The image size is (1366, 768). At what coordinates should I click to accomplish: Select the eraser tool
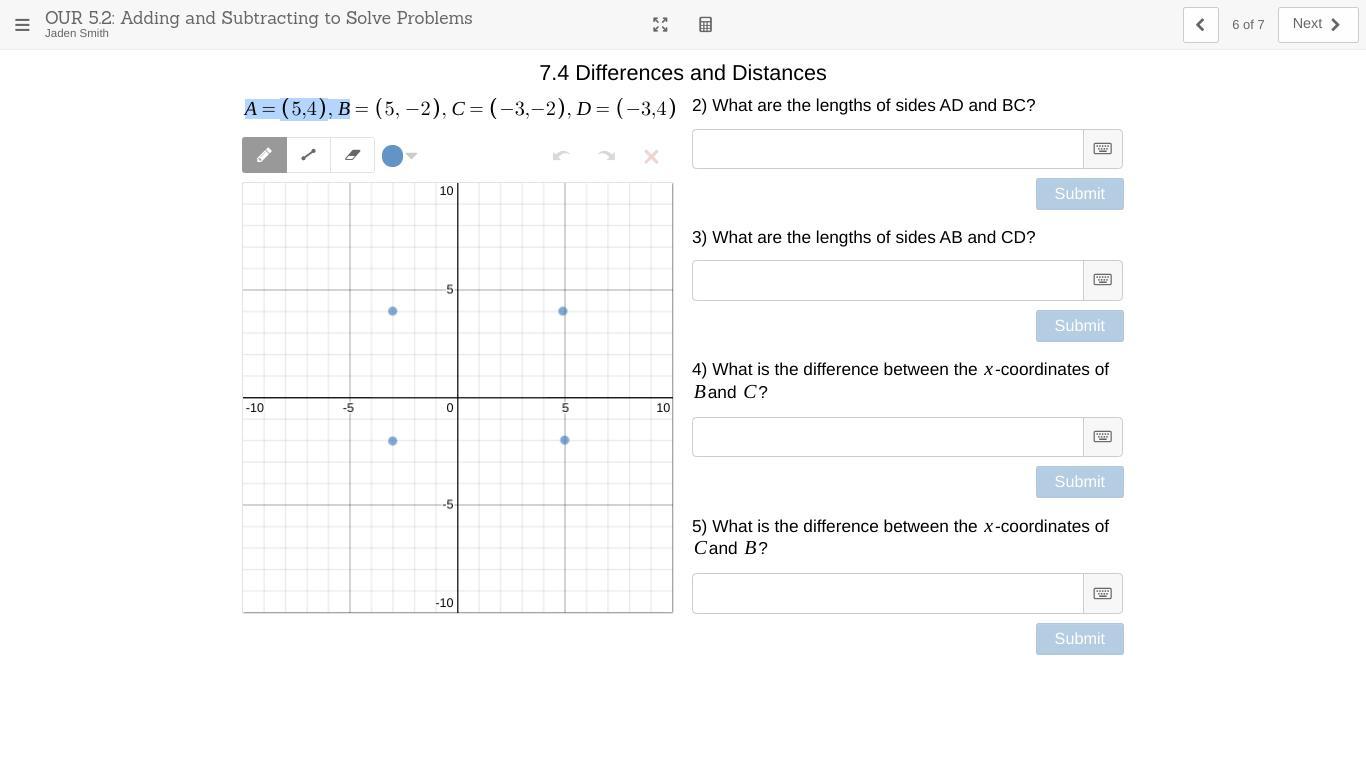pyautogui.click(x=352, y=155)
